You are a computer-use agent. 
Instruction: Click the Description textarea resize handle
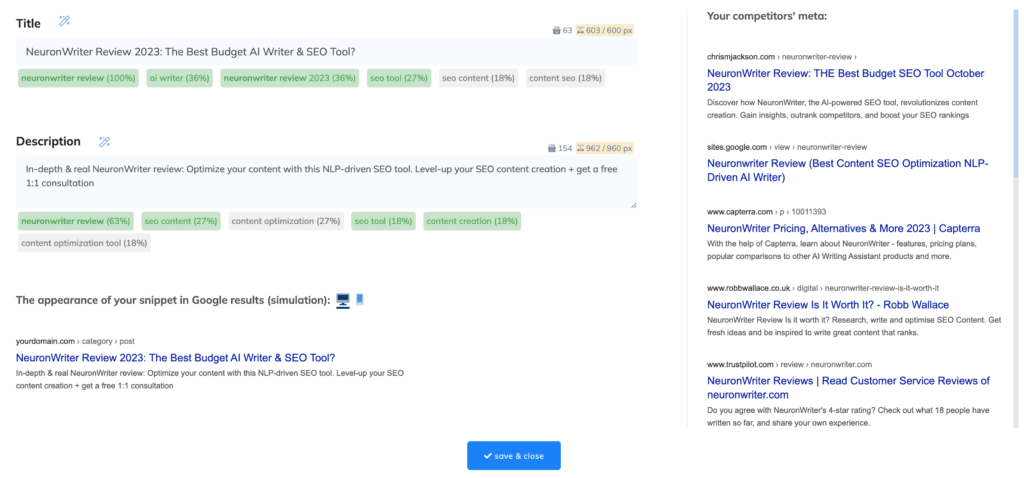click(x=632, y=204)
